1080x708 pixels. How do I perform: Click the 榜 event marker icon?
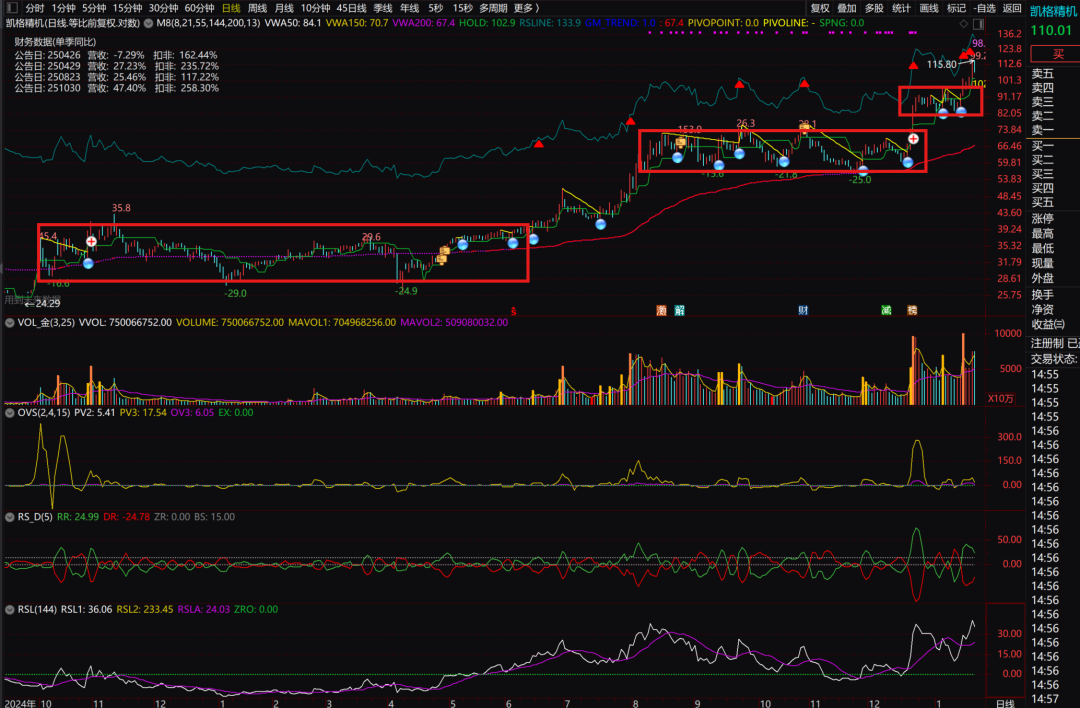click(x=912, y=311)
